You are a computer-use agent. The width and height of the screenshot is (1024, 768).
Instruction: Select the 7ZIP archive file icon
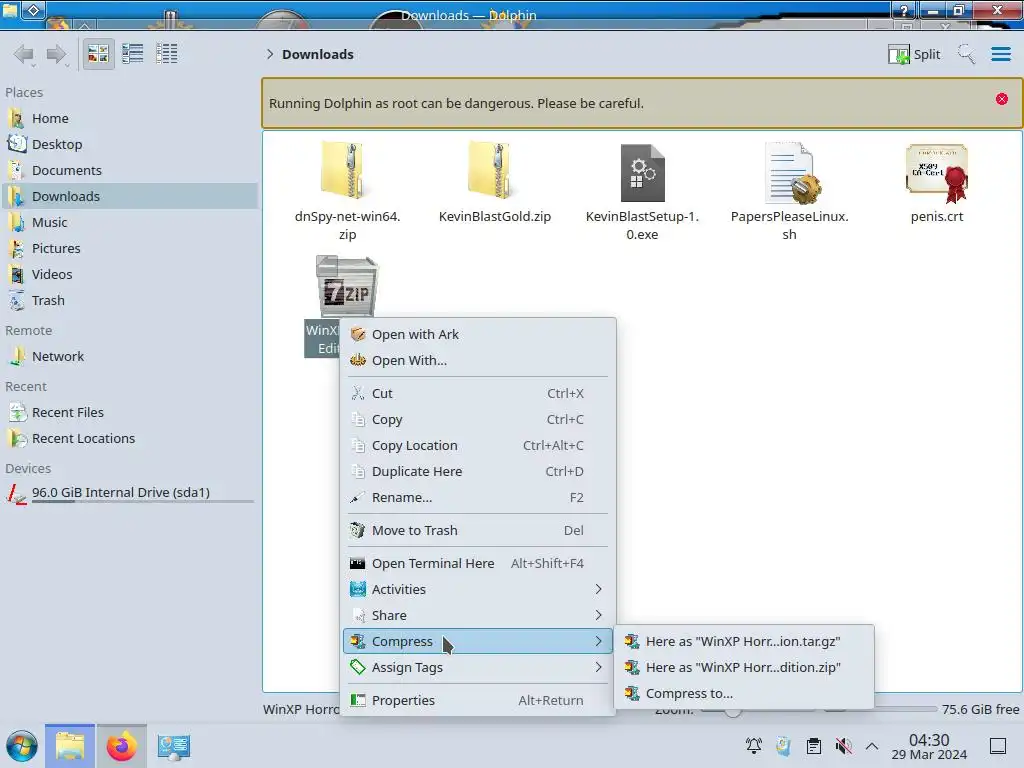347,287
